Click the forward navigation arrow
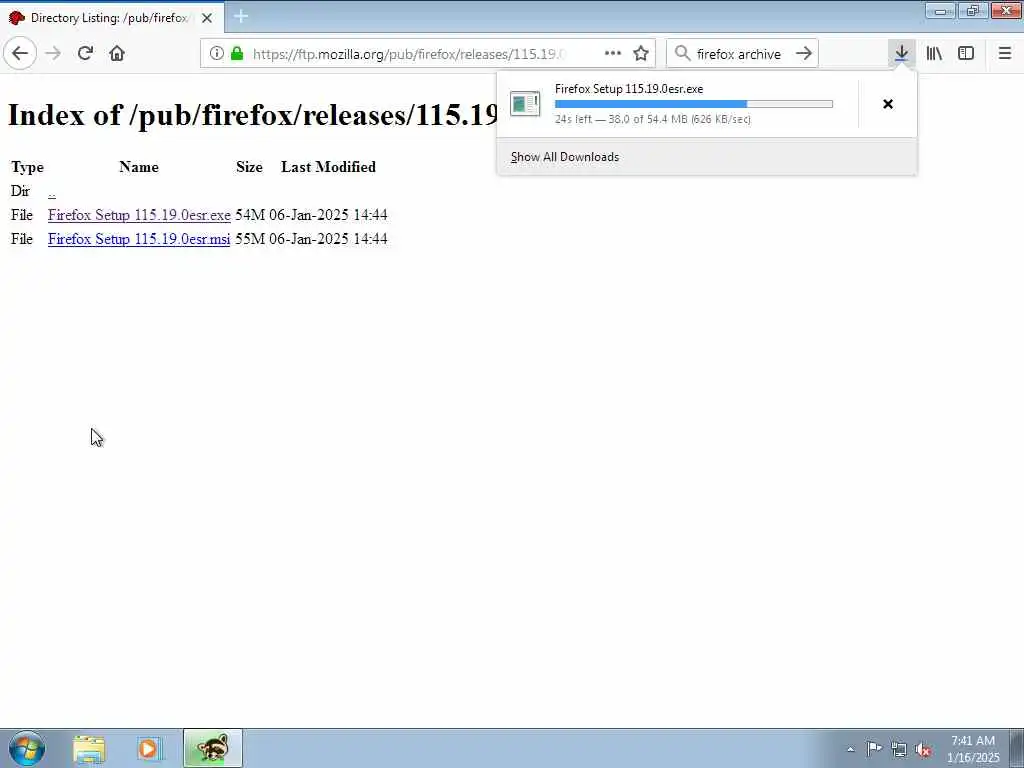Viewport: 1024px width, 768px height. (54, 53)
